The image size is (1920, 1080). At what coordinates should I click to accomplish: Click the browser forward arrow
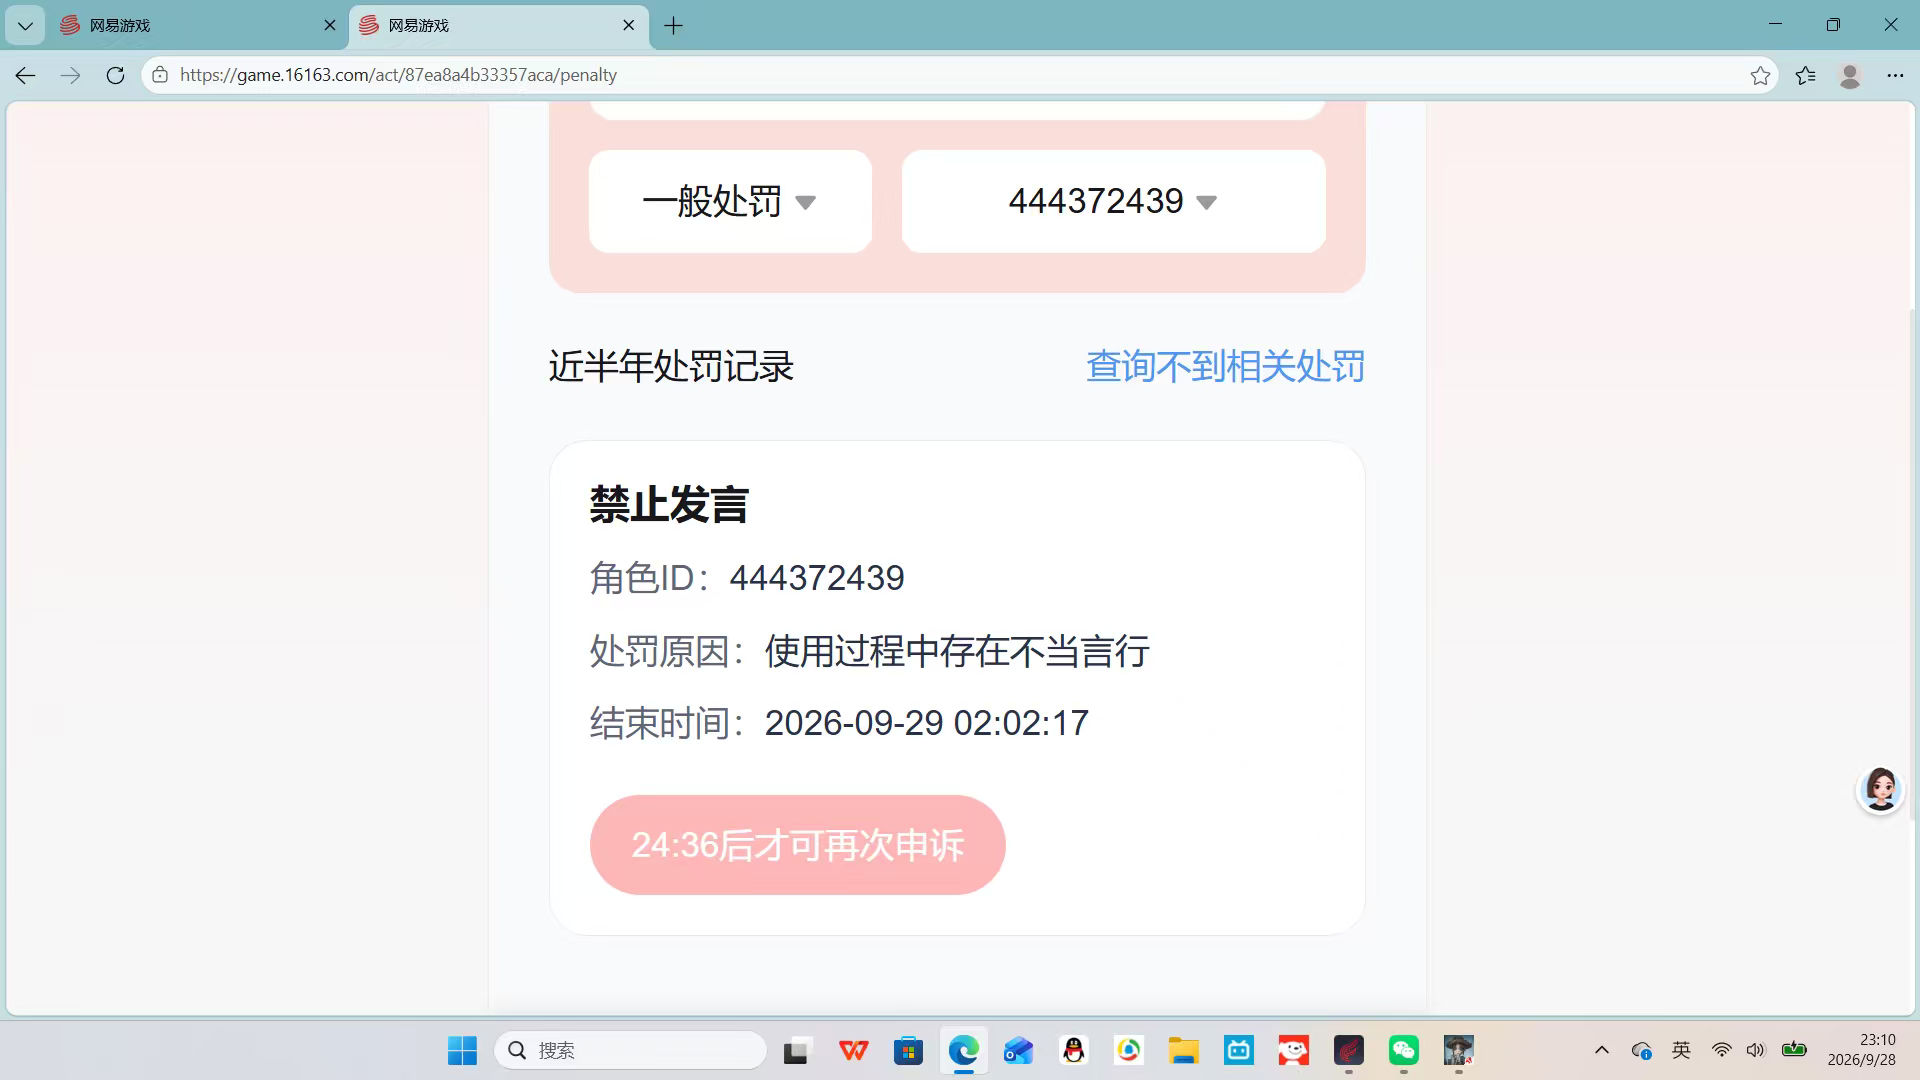tap(70, 75)
